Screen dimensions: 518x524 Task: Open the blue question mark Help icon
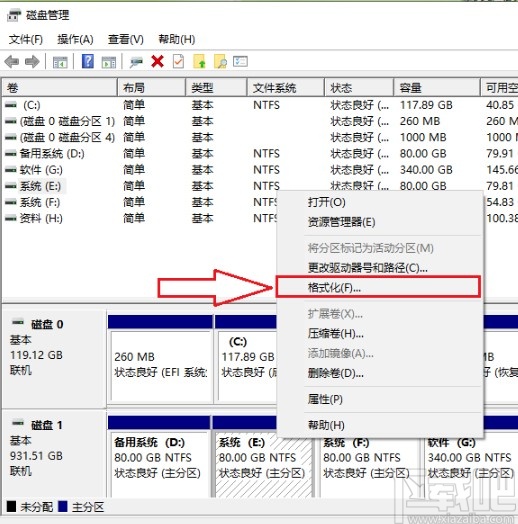(88, 61)
